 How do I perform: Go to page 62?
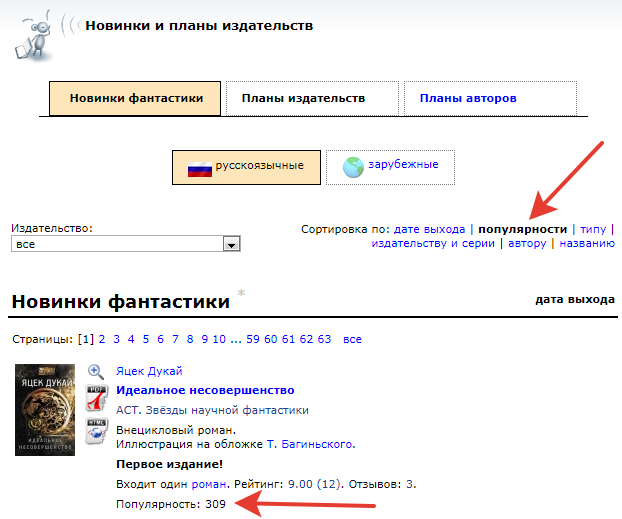click(306, 339)
